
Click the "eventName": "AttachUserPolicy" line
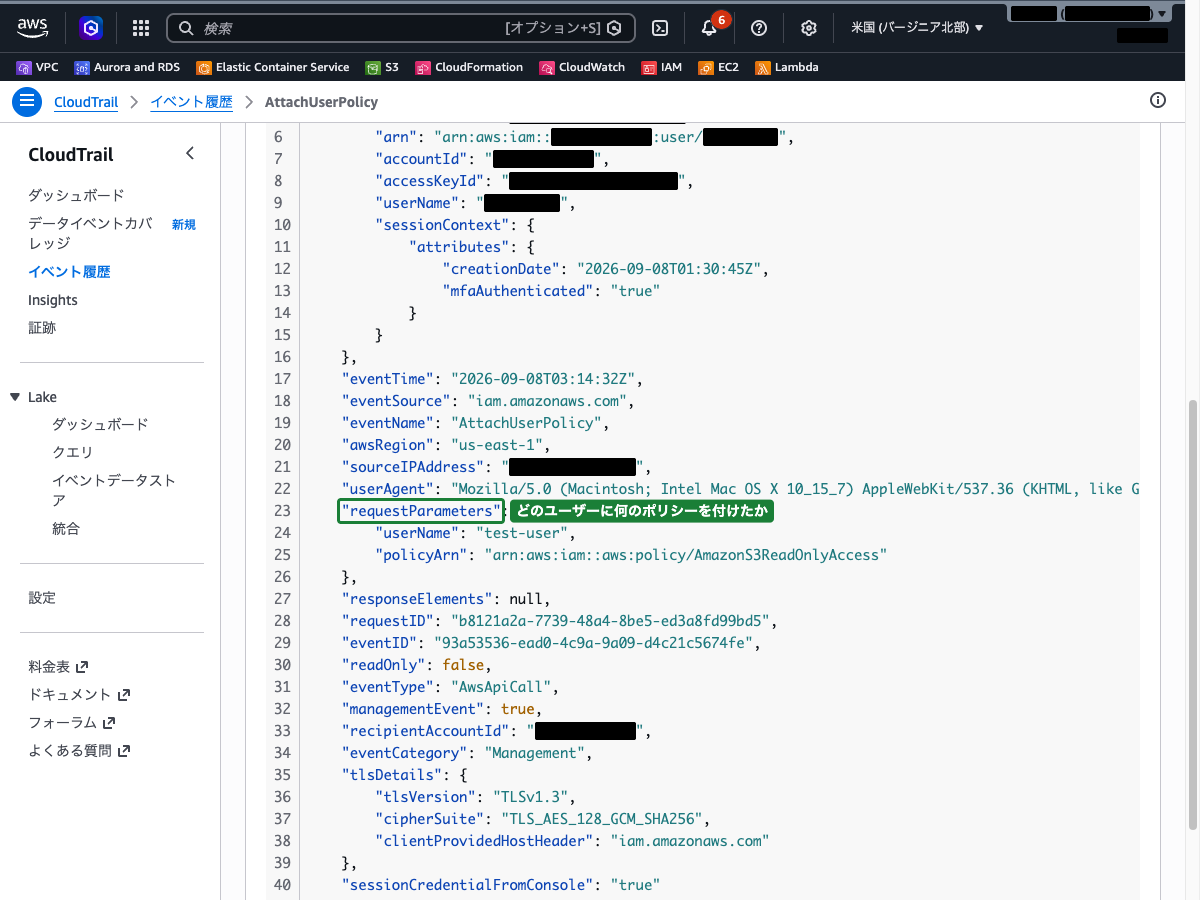[x=475, y=423]
